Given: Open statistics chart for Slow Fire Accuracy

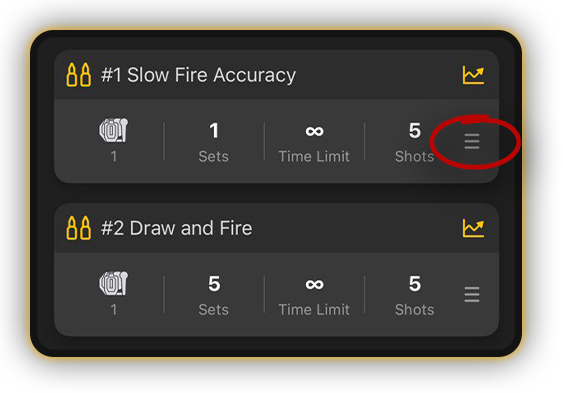Looking at the screenshot, I should click(x=473, y=75).
